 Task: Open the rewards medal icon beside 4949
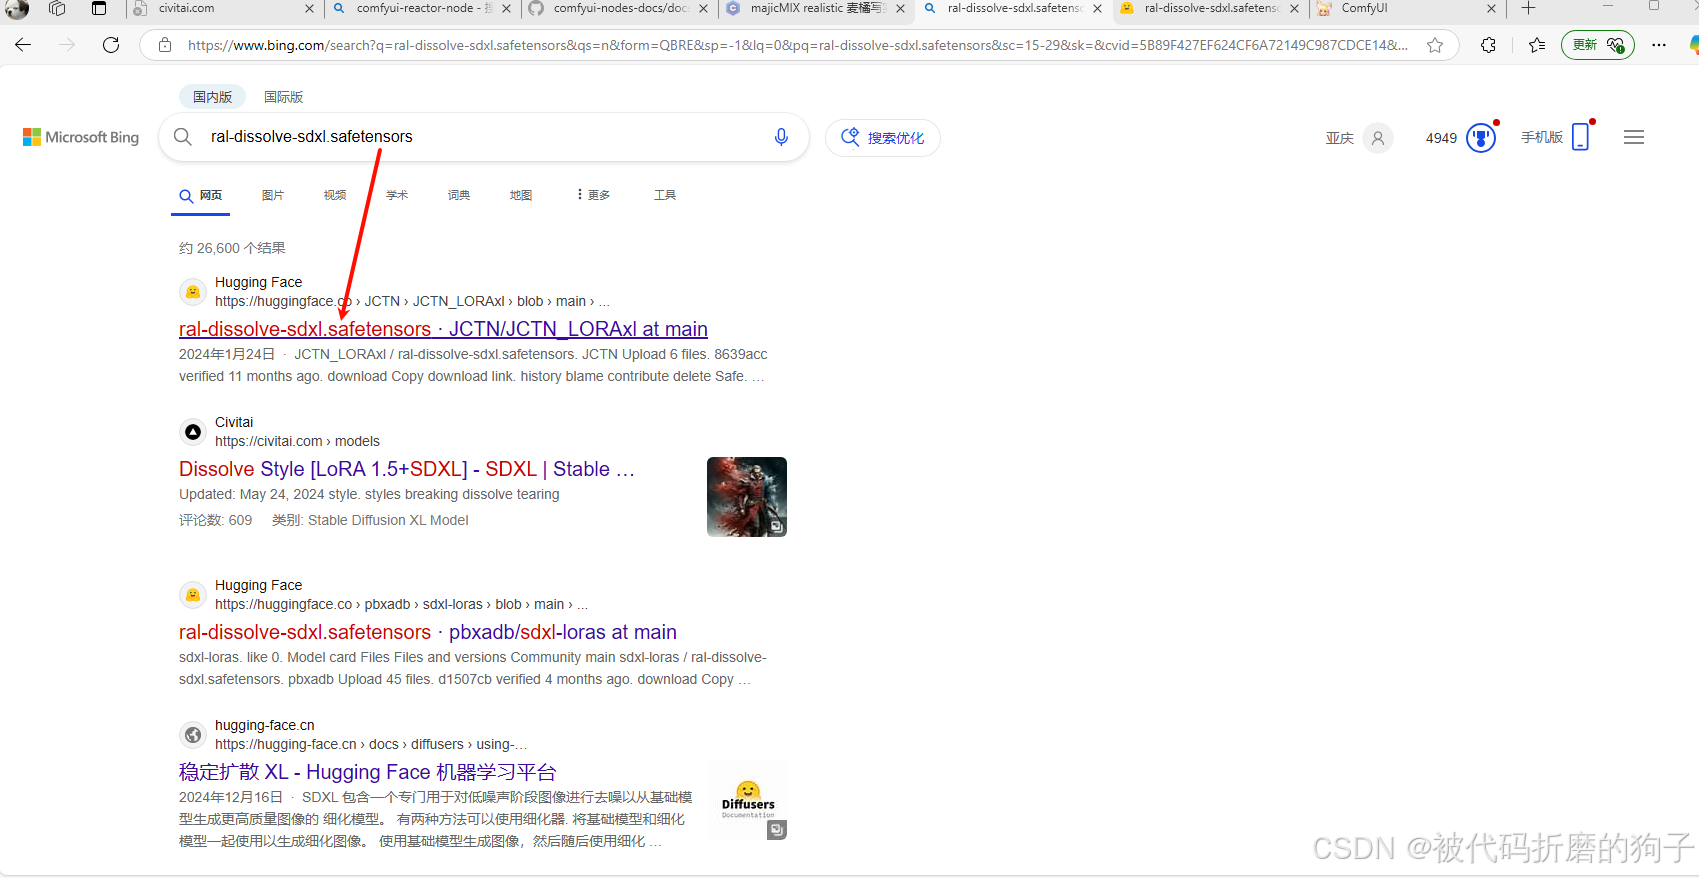(x=1481, y=138)
